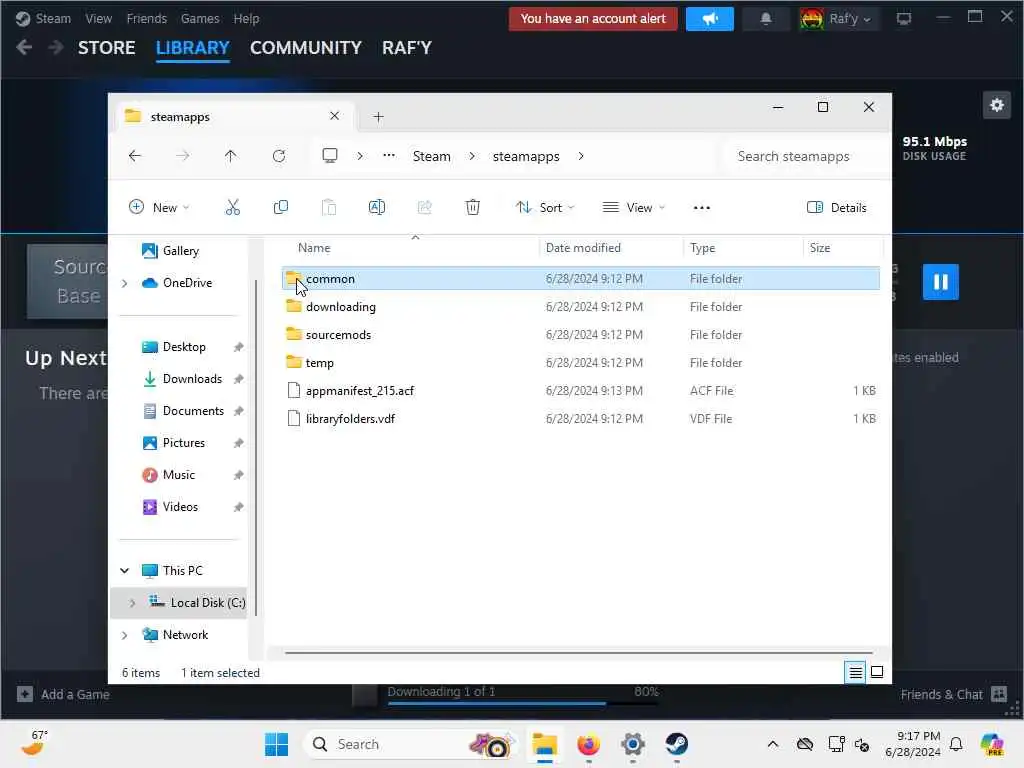Image resolution: width=1024 pixels, height=768 pixels.
Task: Open Friends & Chat in Steam
Action: (x=953, y=694)
